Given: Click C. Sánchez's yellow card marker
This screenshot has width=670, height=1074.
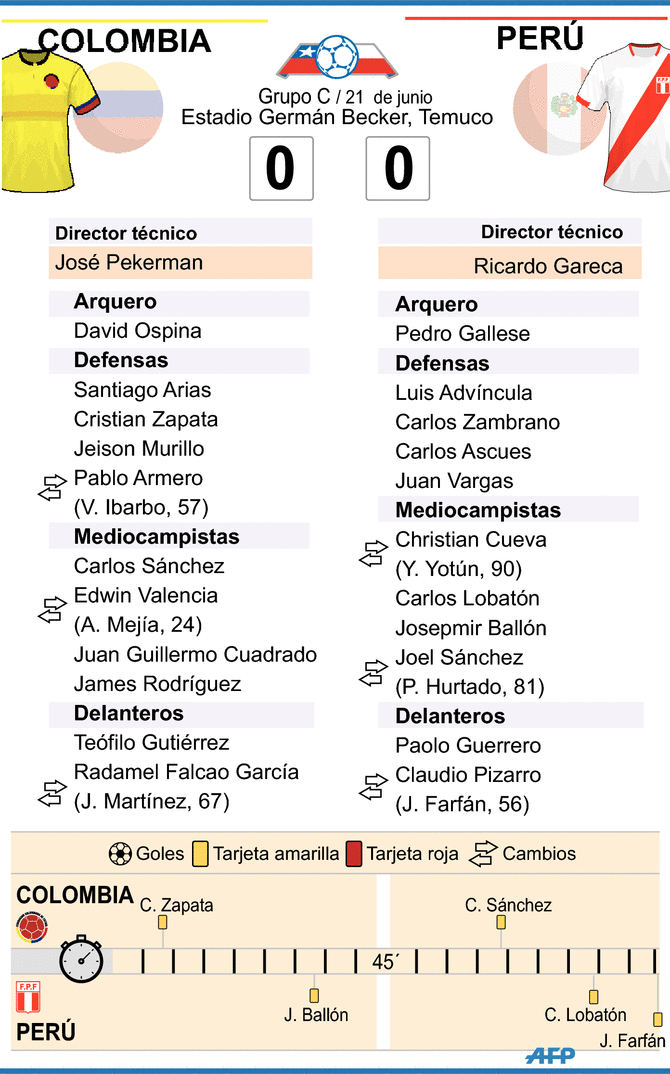Looking at the screenshot, I should pos(500,925).
